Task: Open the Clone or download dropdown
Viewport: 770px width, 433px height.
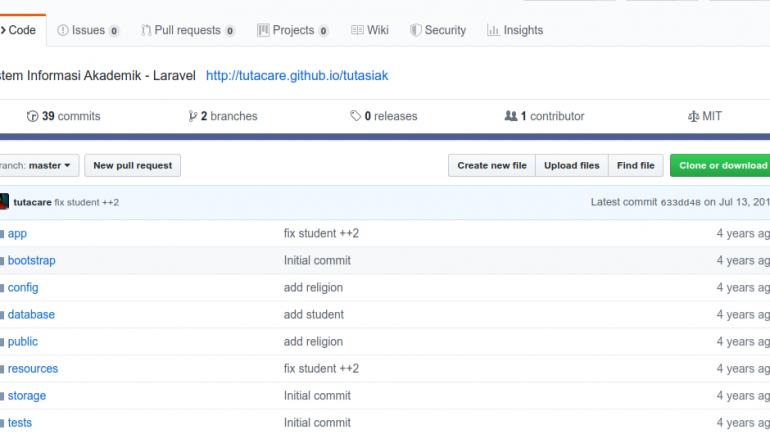Action: coord(720,165)
